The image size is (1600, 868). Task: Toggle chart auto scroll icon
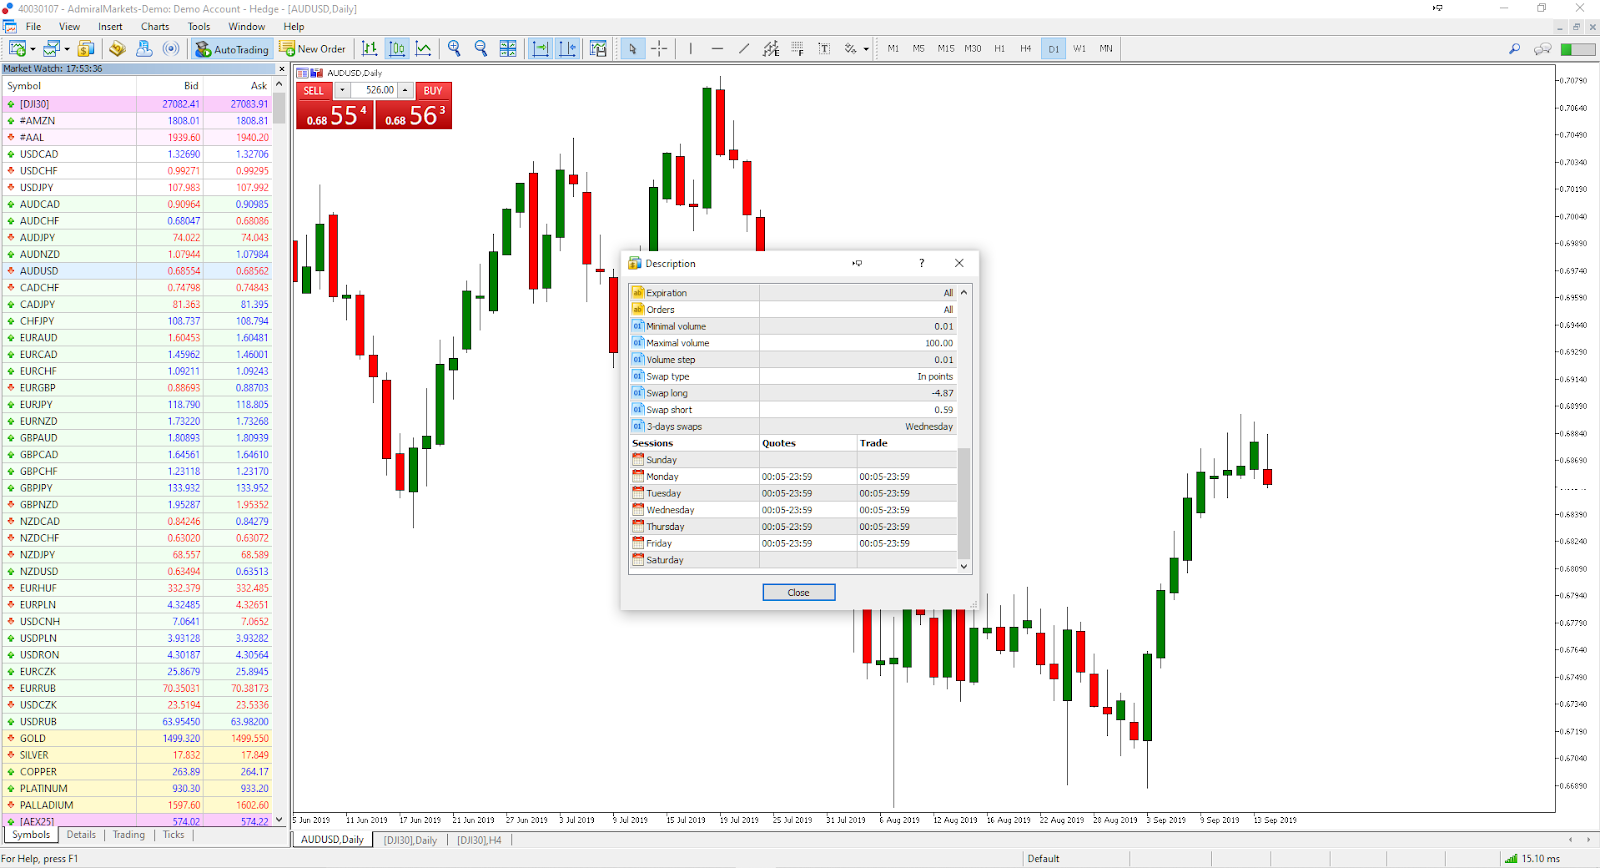pos(540,48)
